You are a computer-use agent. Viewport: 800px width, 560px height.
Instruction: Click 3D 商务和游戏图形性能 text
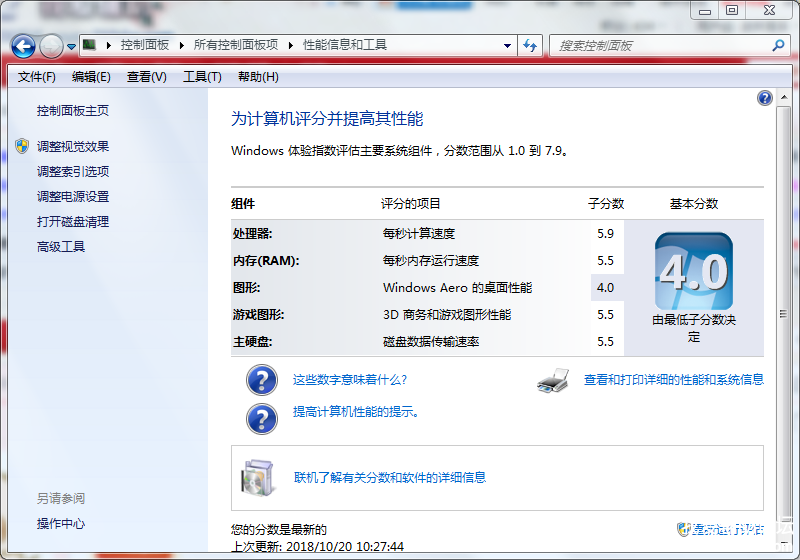(447, 315)
